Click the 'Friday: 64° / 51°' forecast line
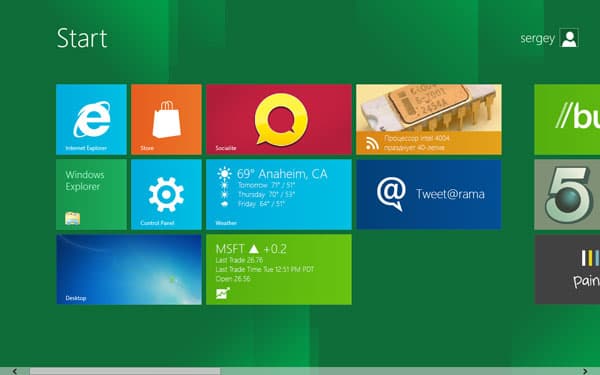The image size is (600, 375). click(x=261, y=204)
